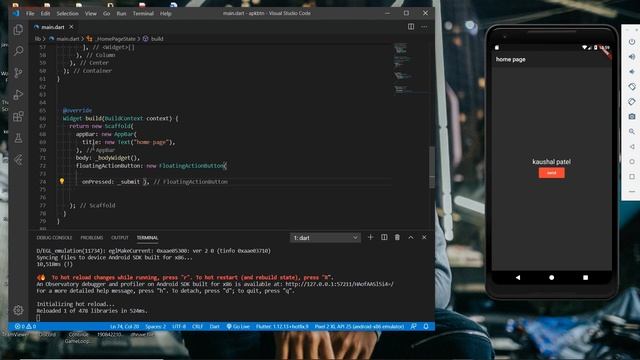Rotate emulator left

tap(632, 87)
